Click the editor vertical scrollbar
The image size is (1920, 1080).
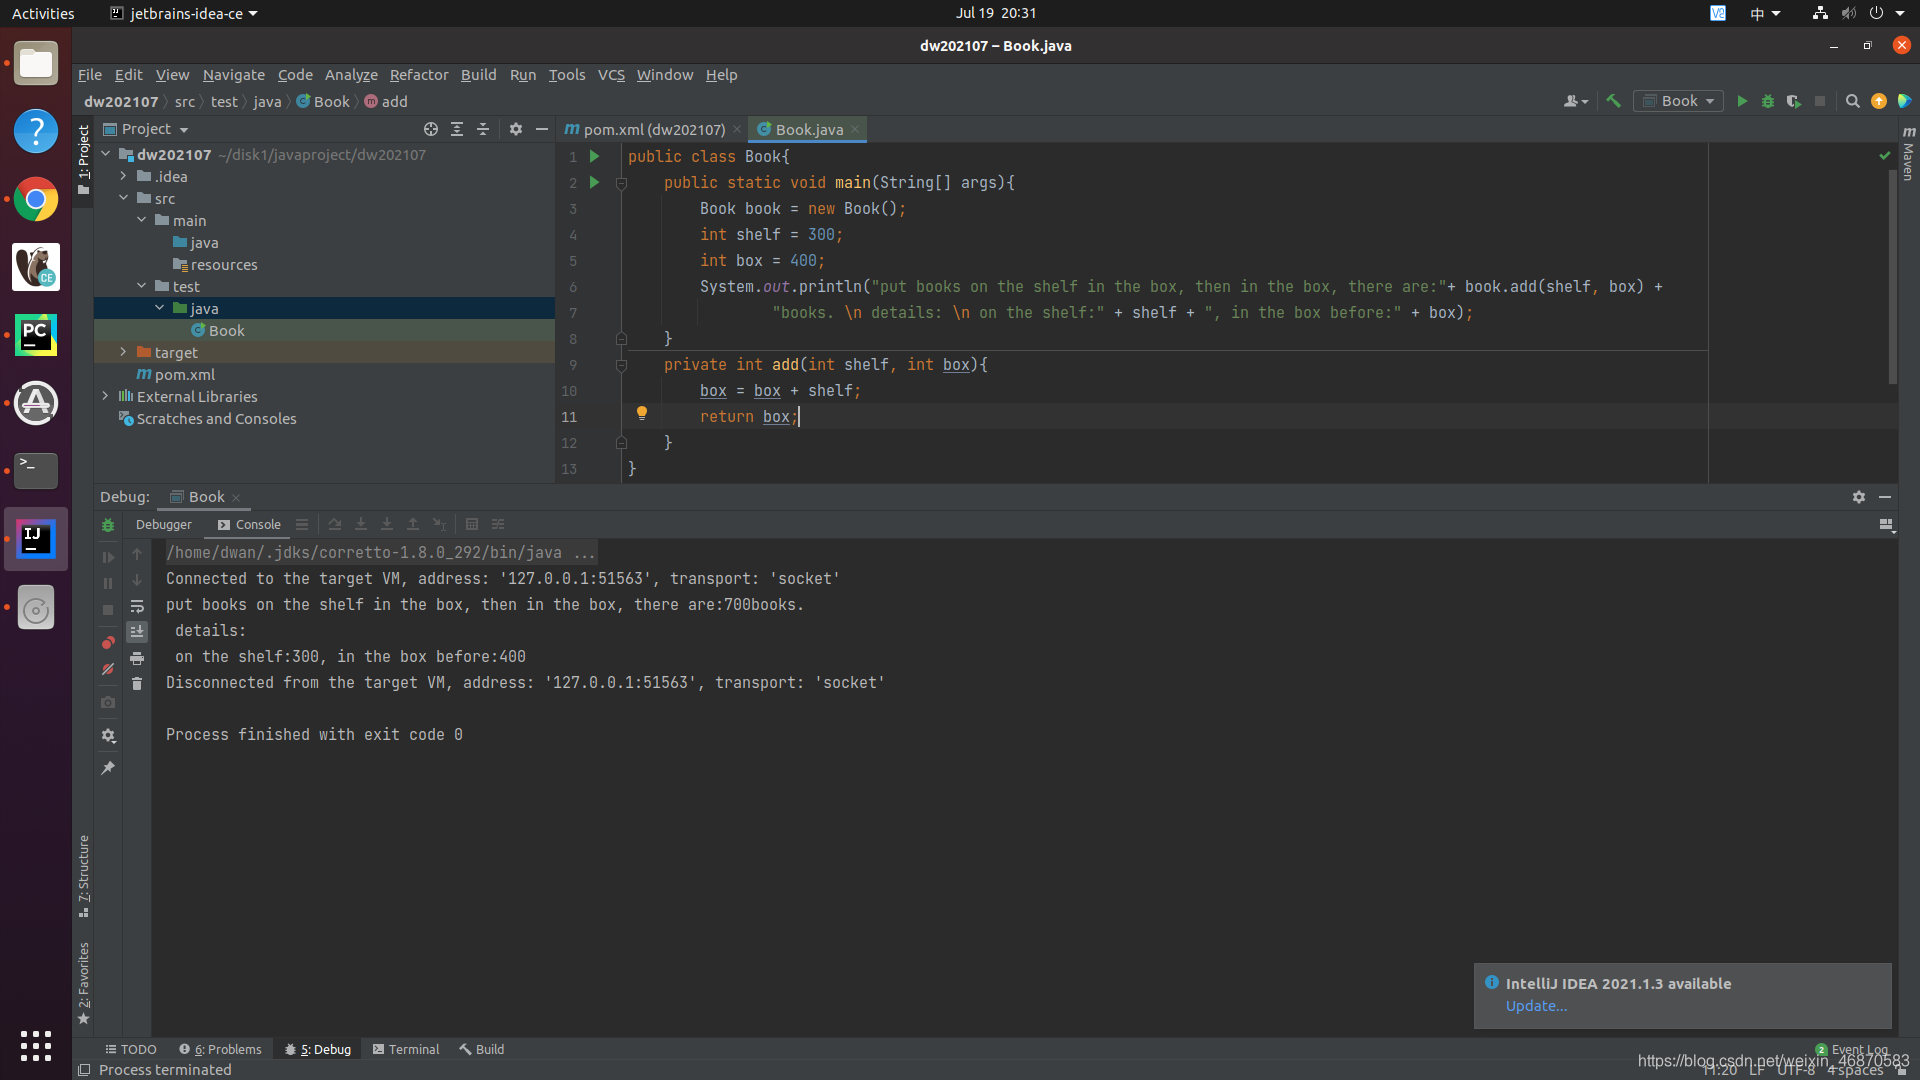(x=1892, y=276)
